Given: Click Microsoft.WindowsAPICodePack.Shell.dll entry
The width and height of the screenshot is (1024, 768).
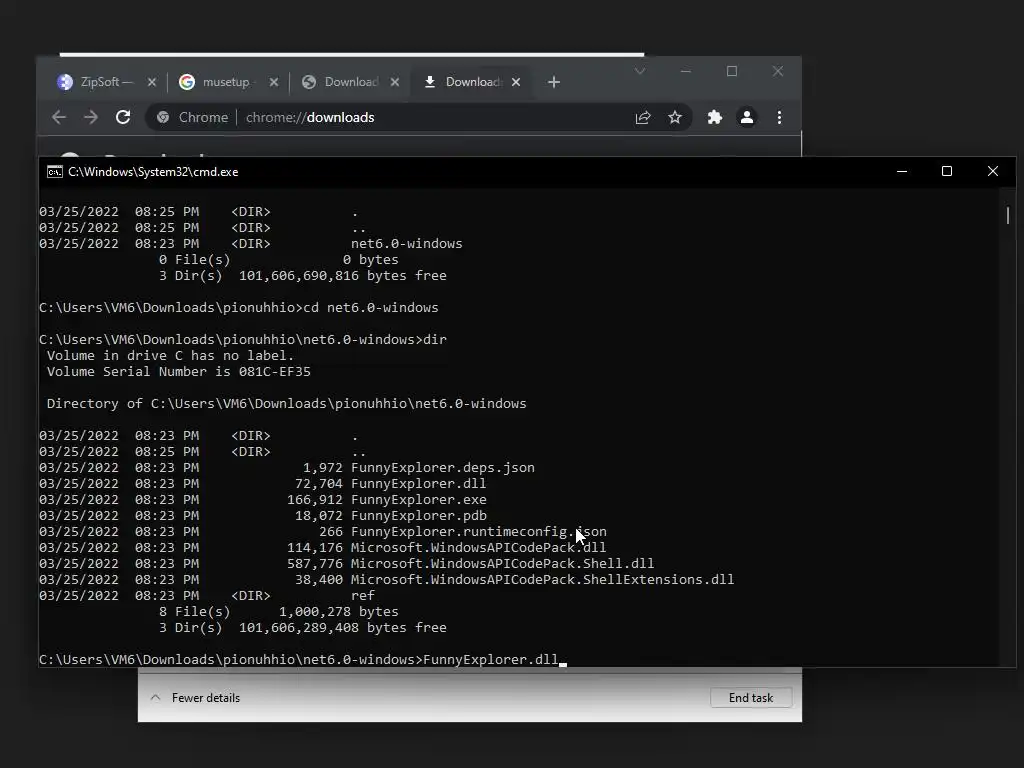Looking at the screenshot, I should 502,564.
